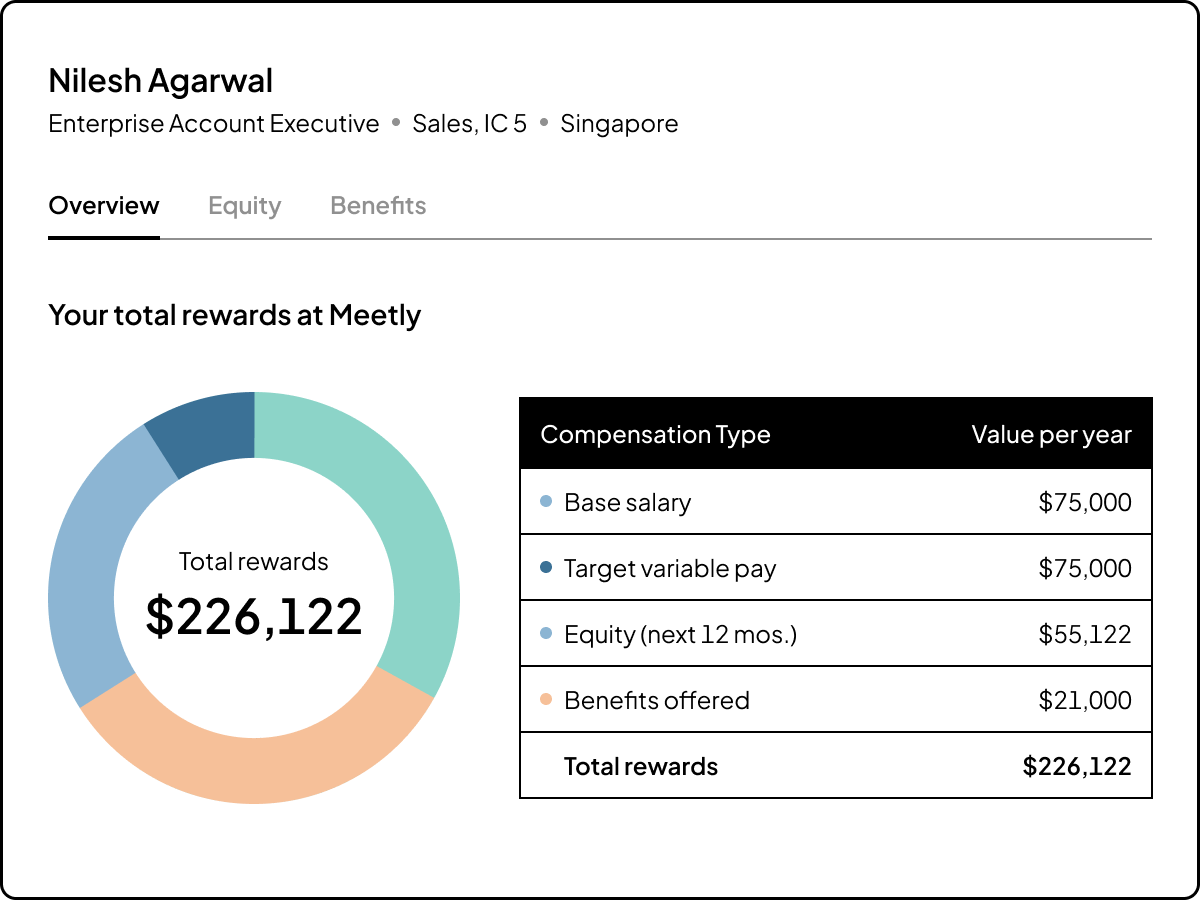Viewport: 1200px width, 900px height.
Task: Click the dot next to Equity row
Action: (x=545, y=634)
